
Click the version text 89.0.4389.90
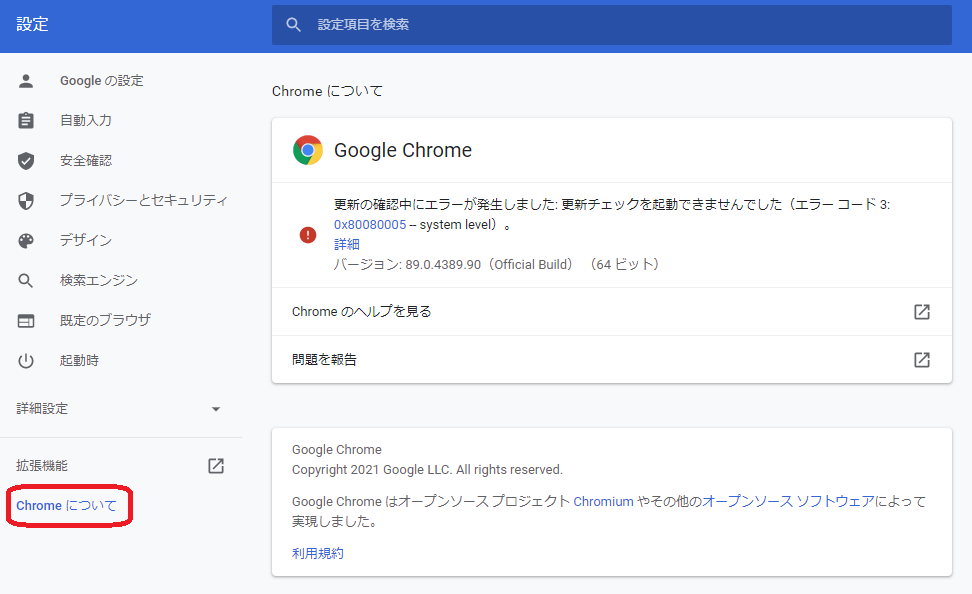click(x=443, y=265)
